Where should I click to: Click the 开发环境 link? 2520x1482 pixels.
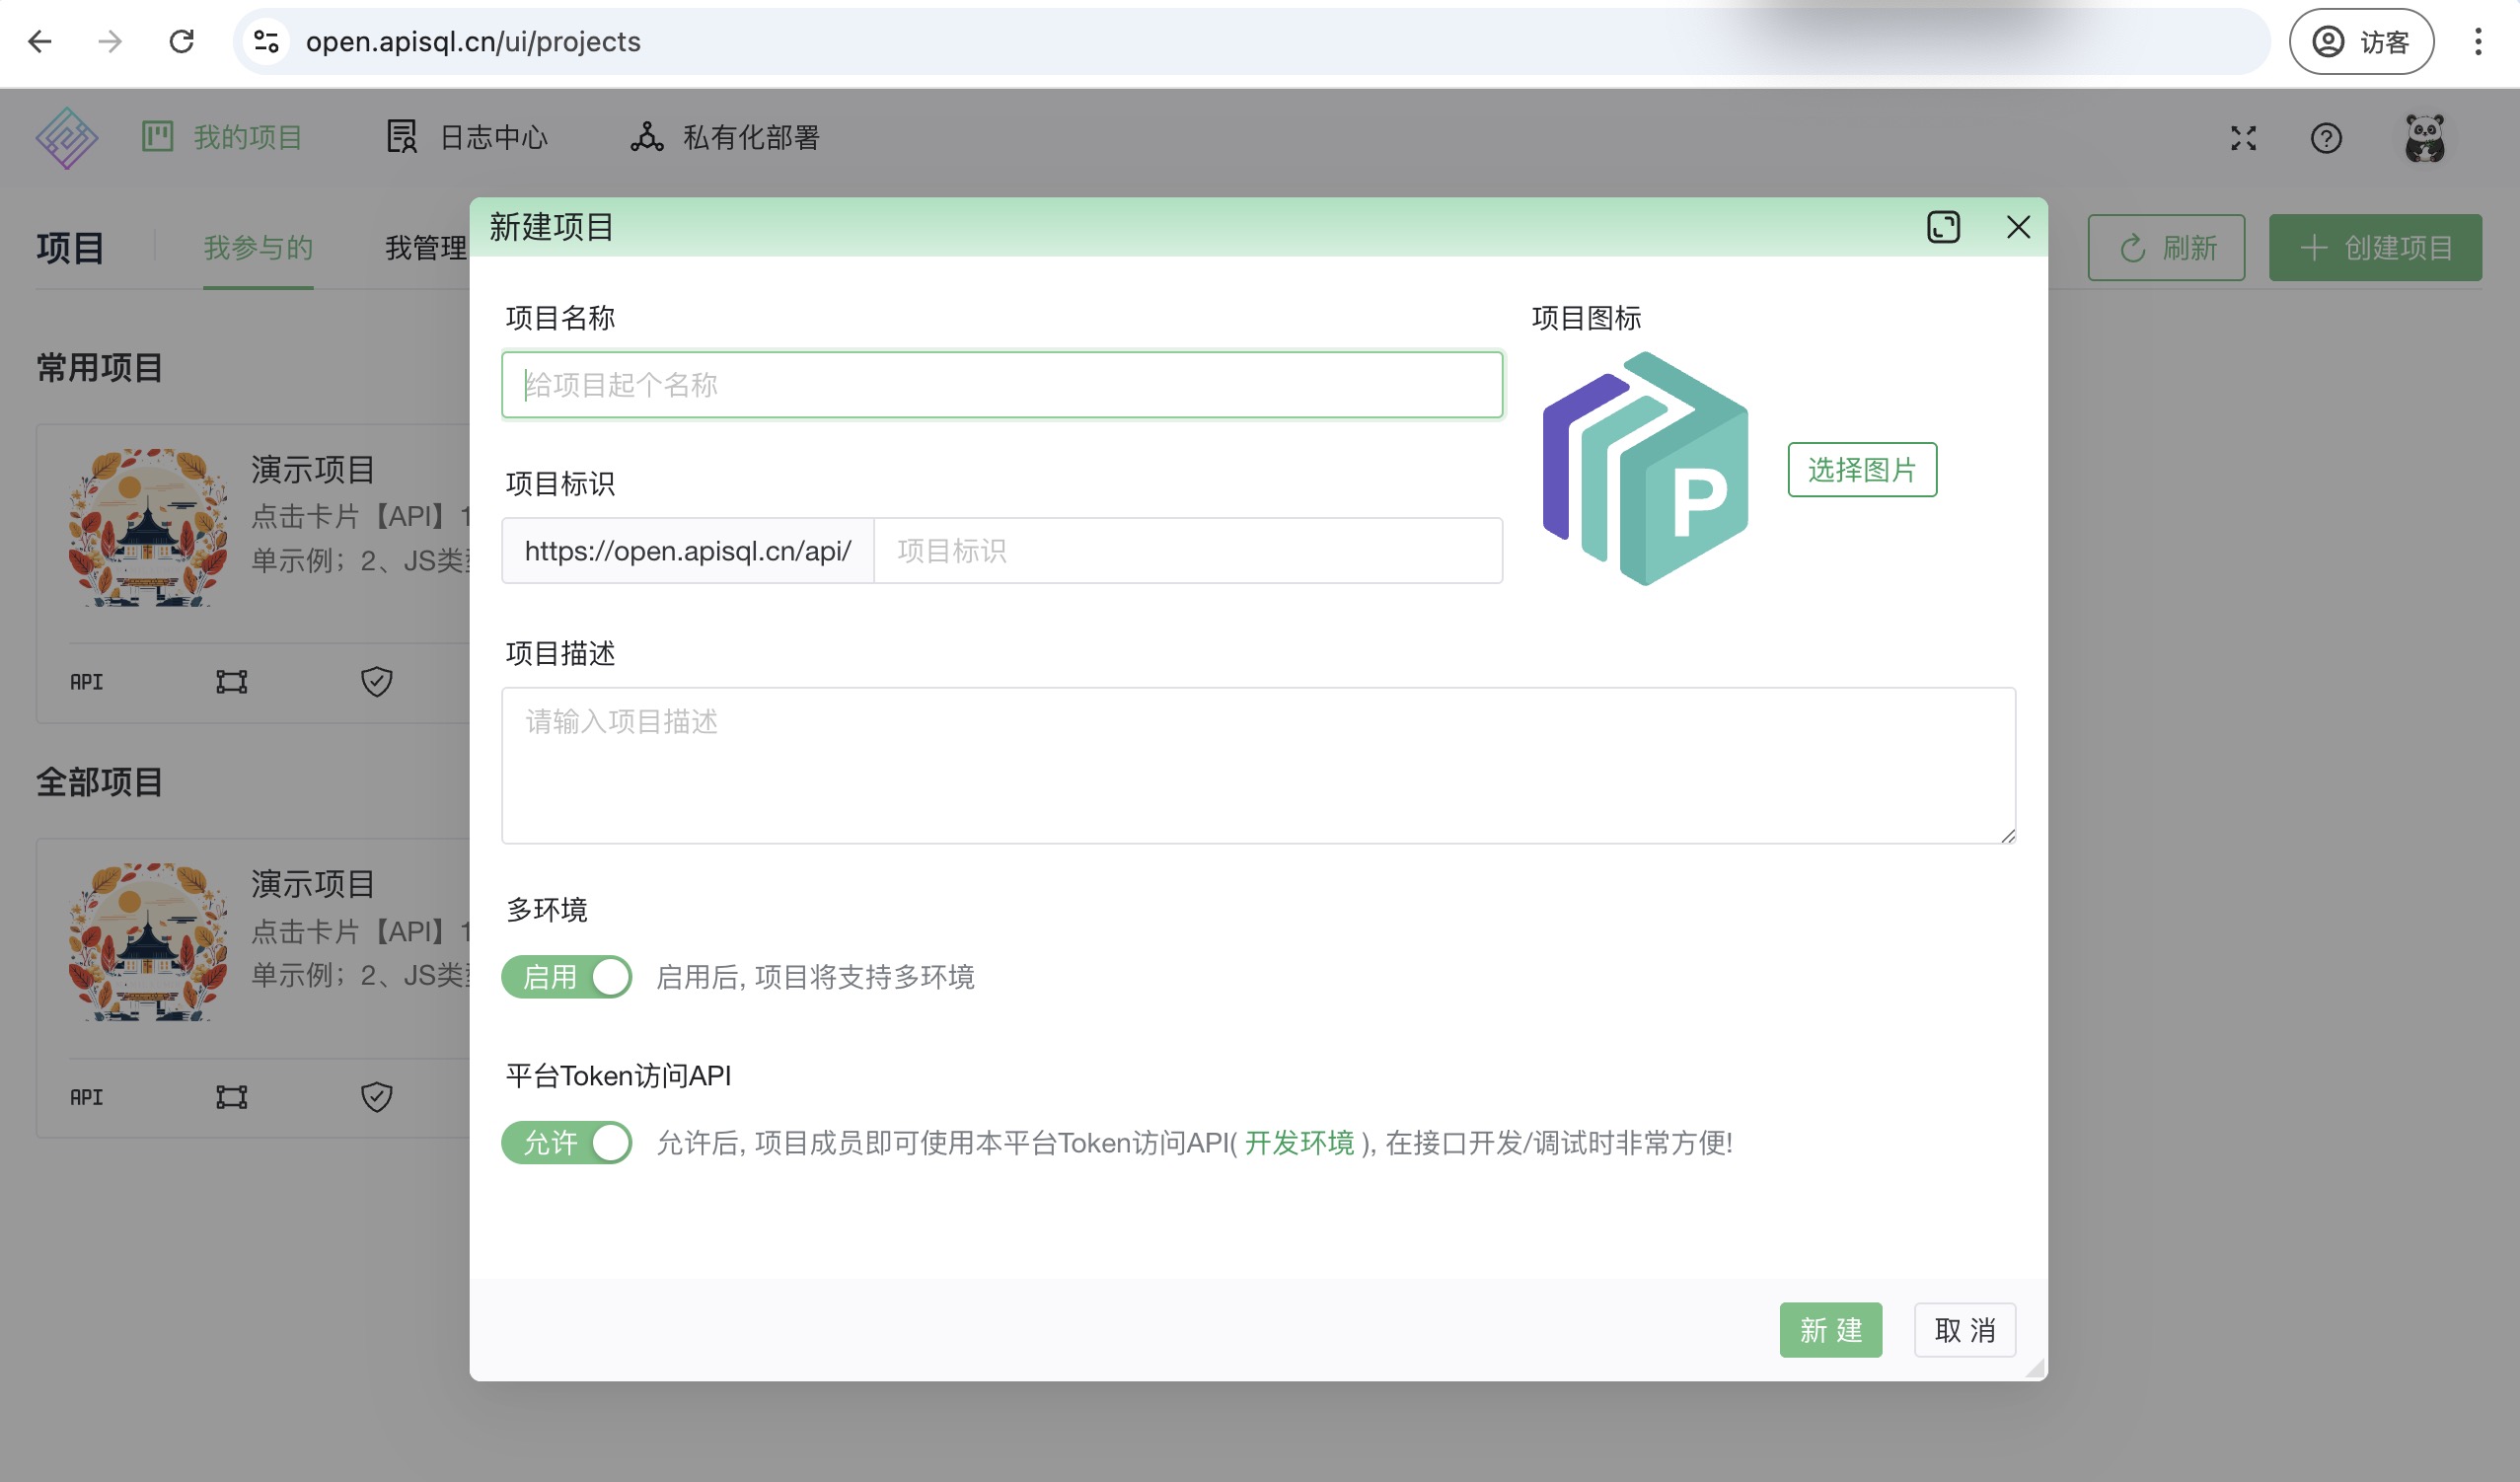click(1299, 1143)
